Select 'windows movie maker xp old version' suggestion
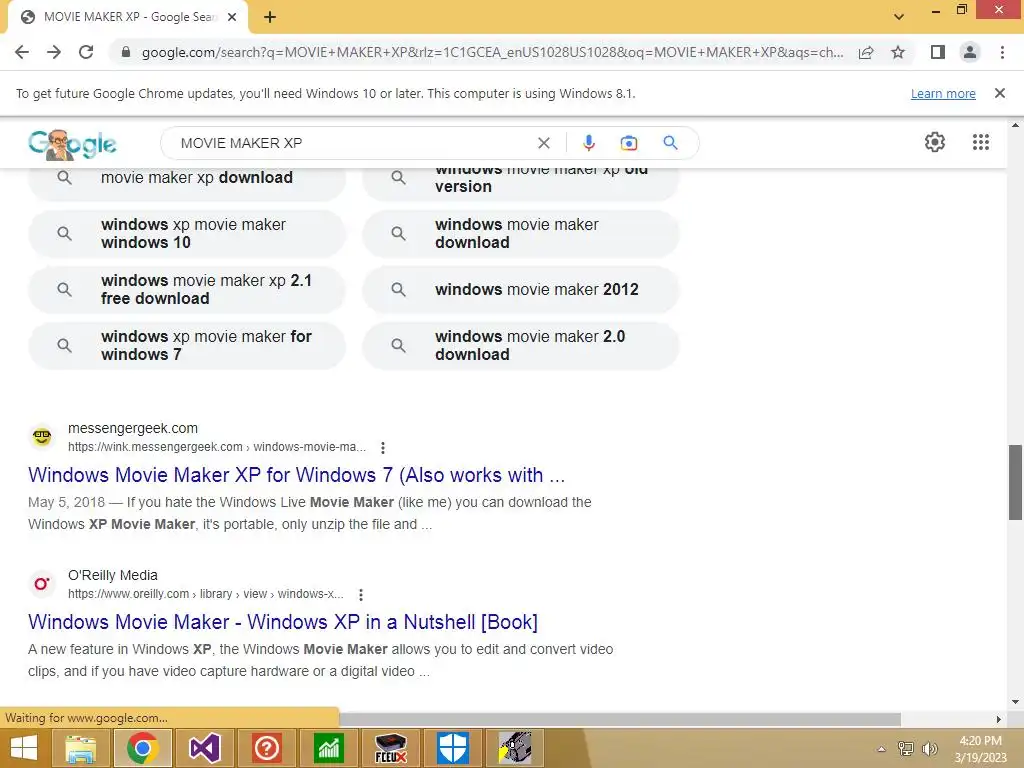Viewport: 1024px width, 768px height. [x=520, y=182]
